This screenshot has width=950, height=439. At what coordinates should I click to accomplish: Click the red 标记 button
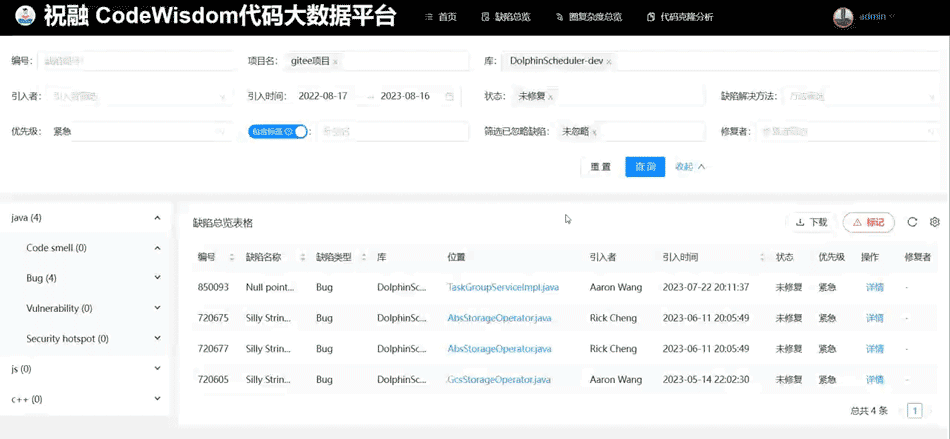(868, 222)
